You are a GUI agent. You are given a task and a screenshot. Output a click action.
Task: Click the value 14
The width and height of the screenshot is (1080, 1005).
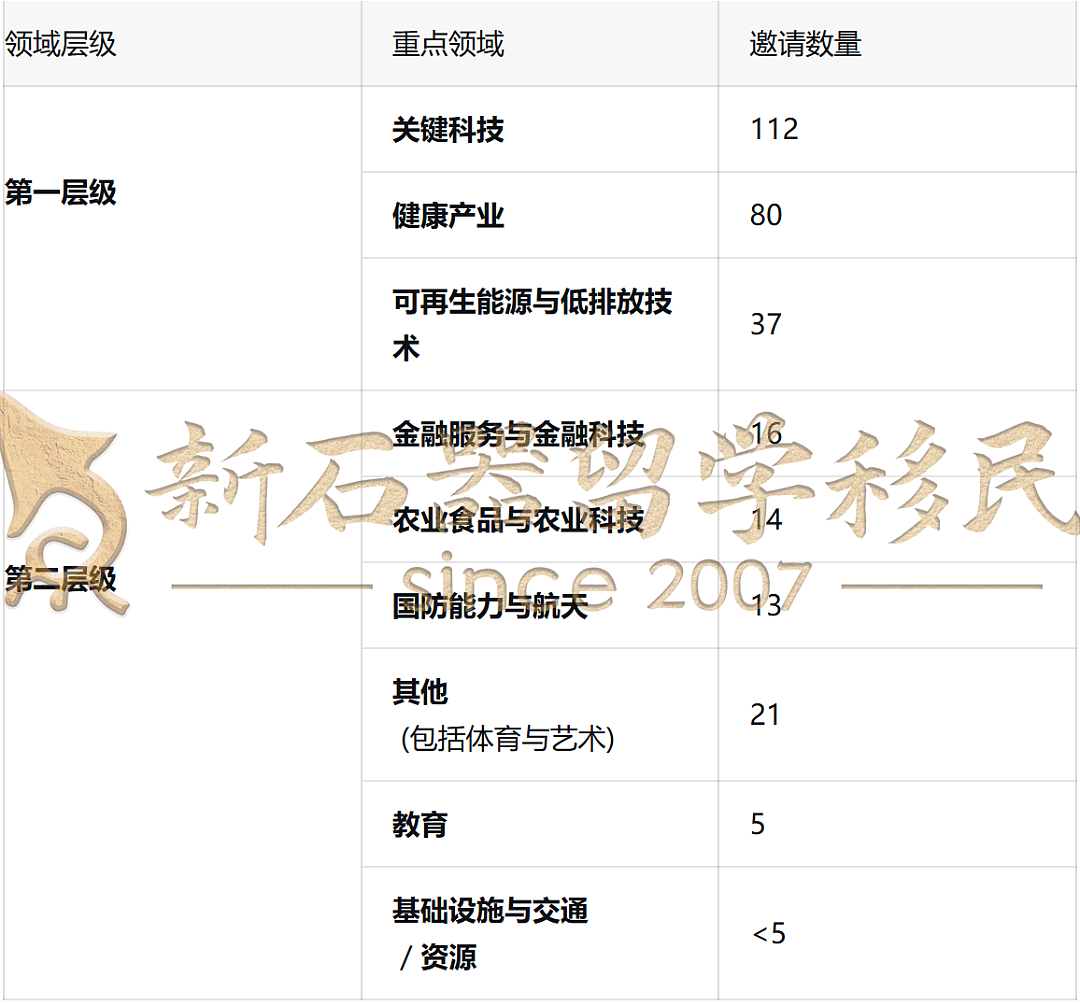(766, 520)
